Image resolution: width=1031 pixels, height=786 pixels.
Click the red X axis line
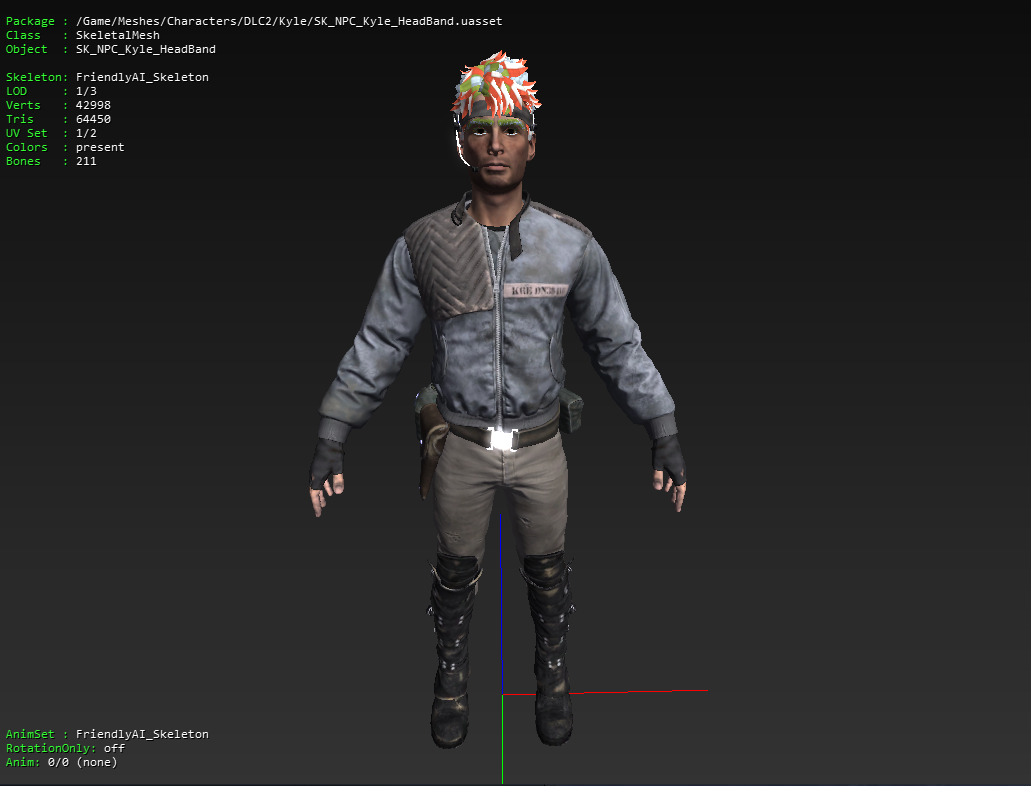[605, 692]
